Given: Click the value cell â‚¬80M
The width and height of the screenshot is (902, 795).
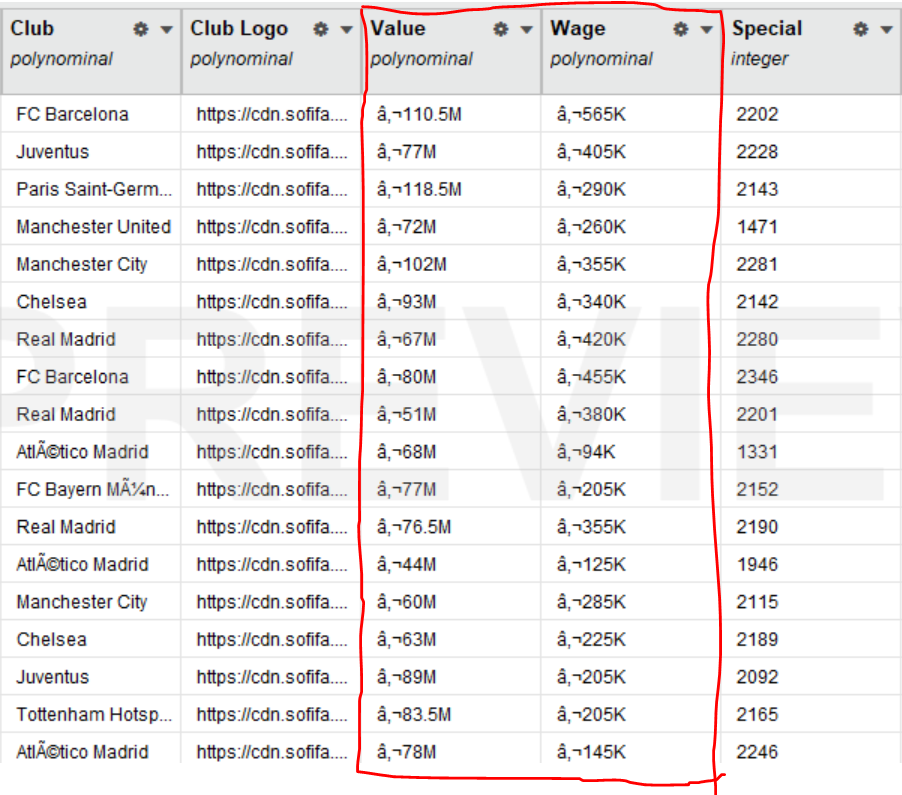Looking at the screenshot, I should 407,377.
